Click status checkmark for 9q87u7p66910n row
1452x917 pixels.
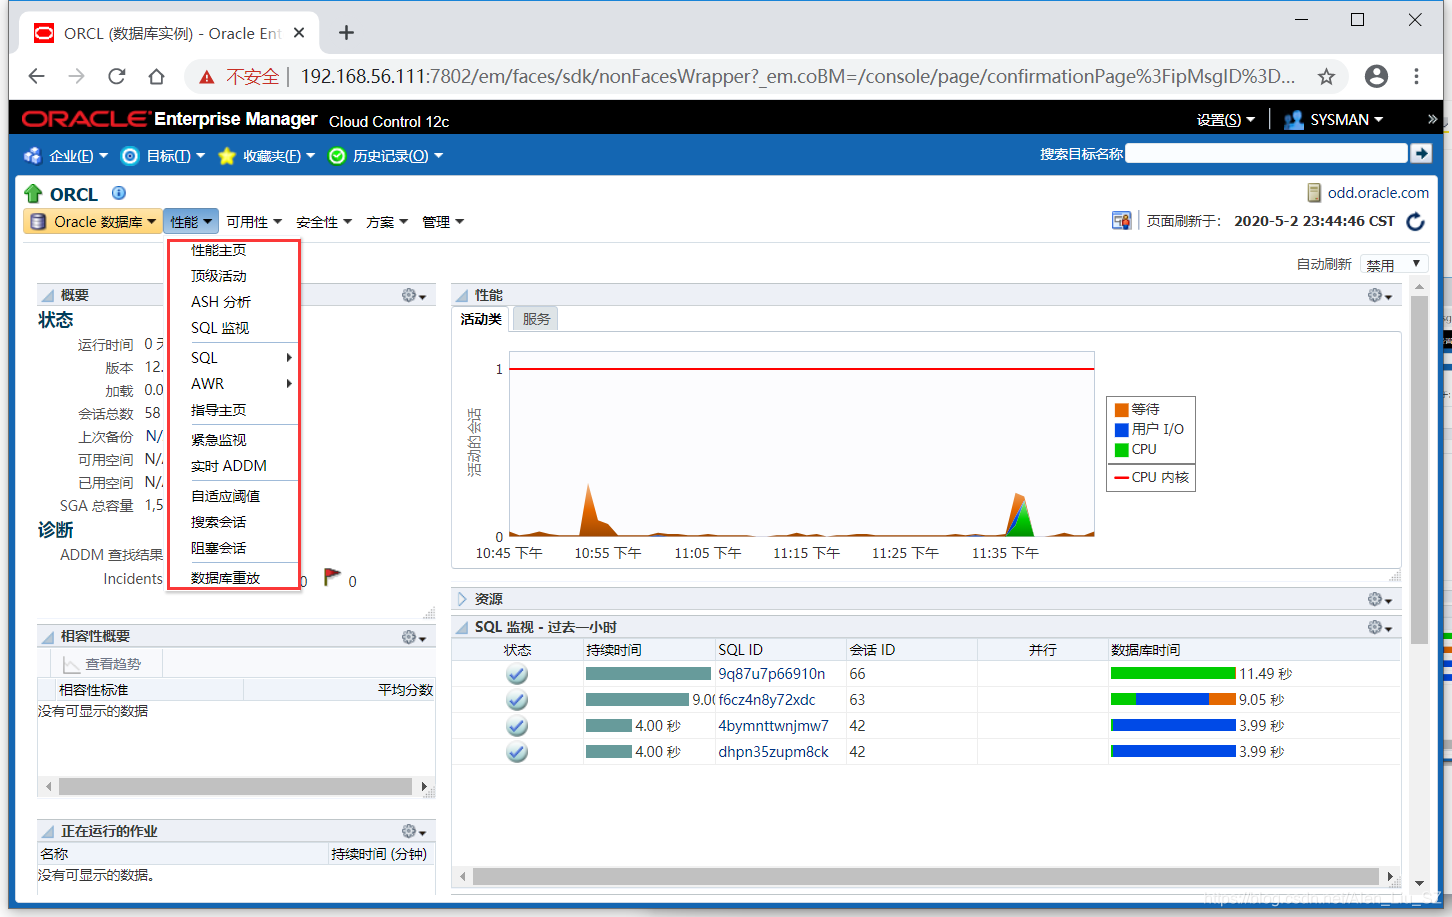click(x=517, y=674)
